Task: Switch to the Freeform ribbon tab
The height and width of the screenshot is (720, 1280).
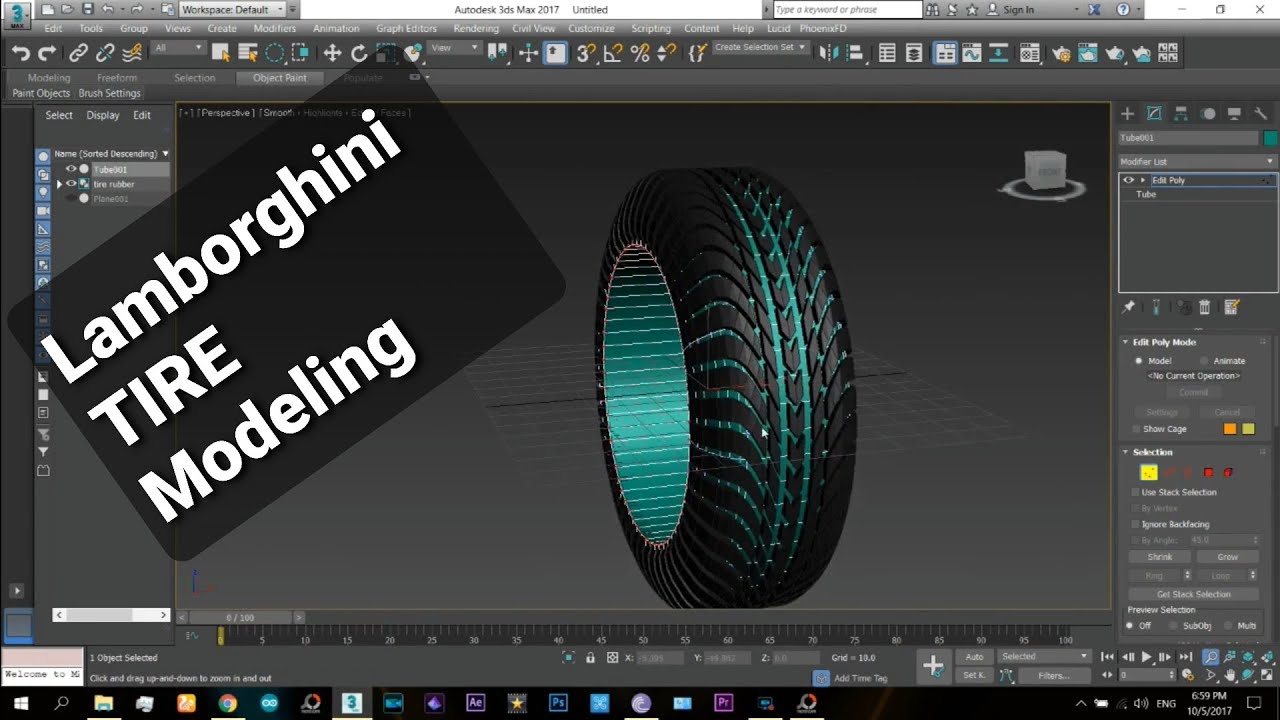Action: click(x=117, y=78)
